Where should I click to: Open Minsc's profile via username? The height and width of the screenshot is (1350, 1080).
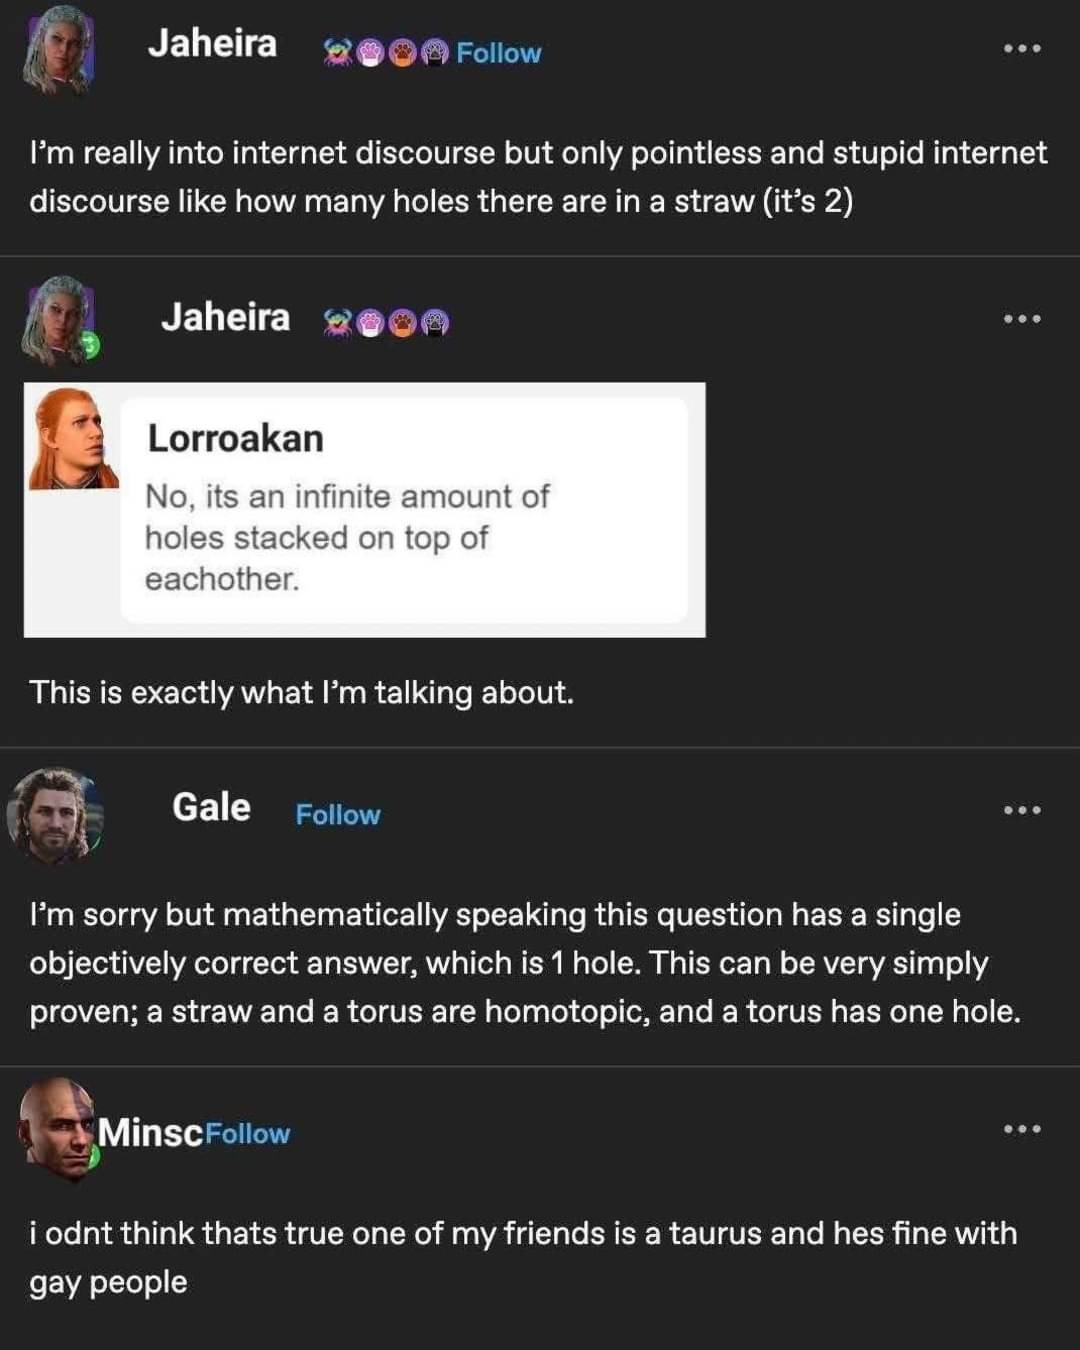click(150, 1132)
